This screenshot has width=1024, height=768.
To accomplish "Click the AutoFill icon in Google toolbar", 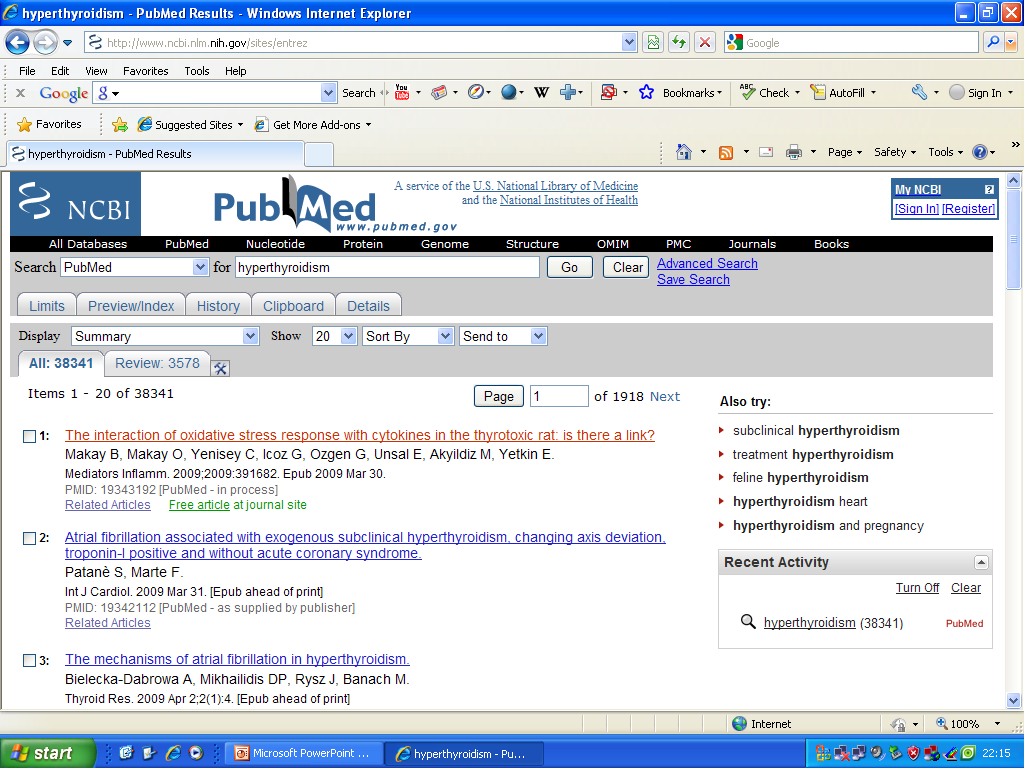I will tap(818, 93).
